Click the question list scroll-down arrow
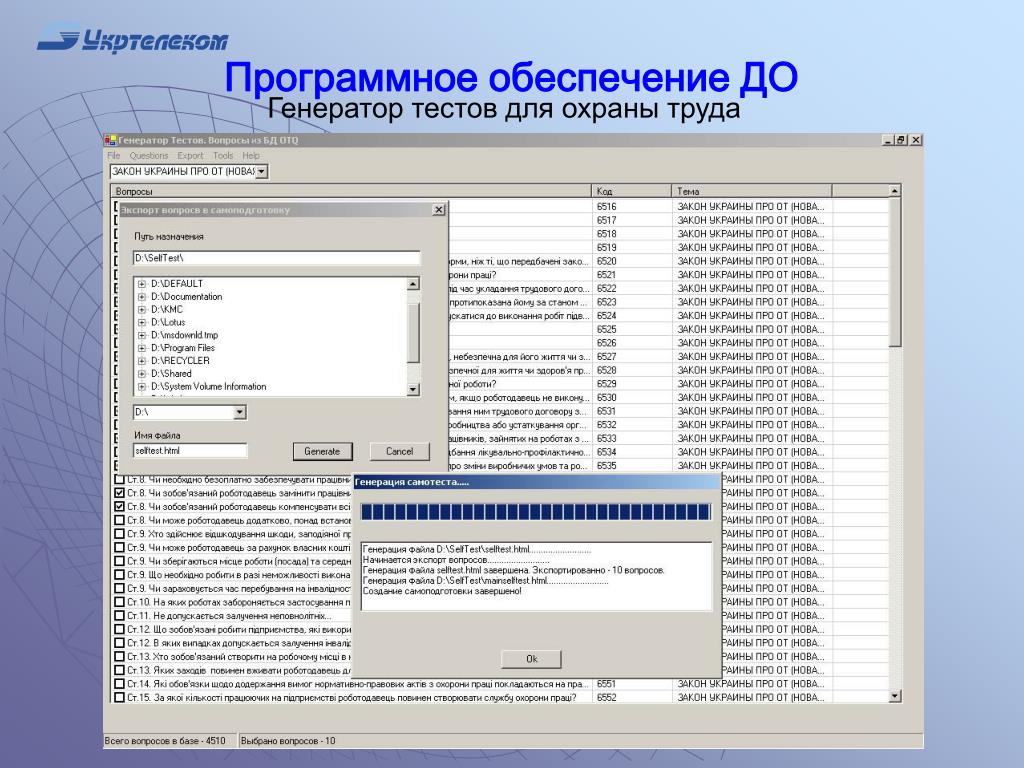The image size is (1024, 768). pyautogui.click(x=895, y=697)
